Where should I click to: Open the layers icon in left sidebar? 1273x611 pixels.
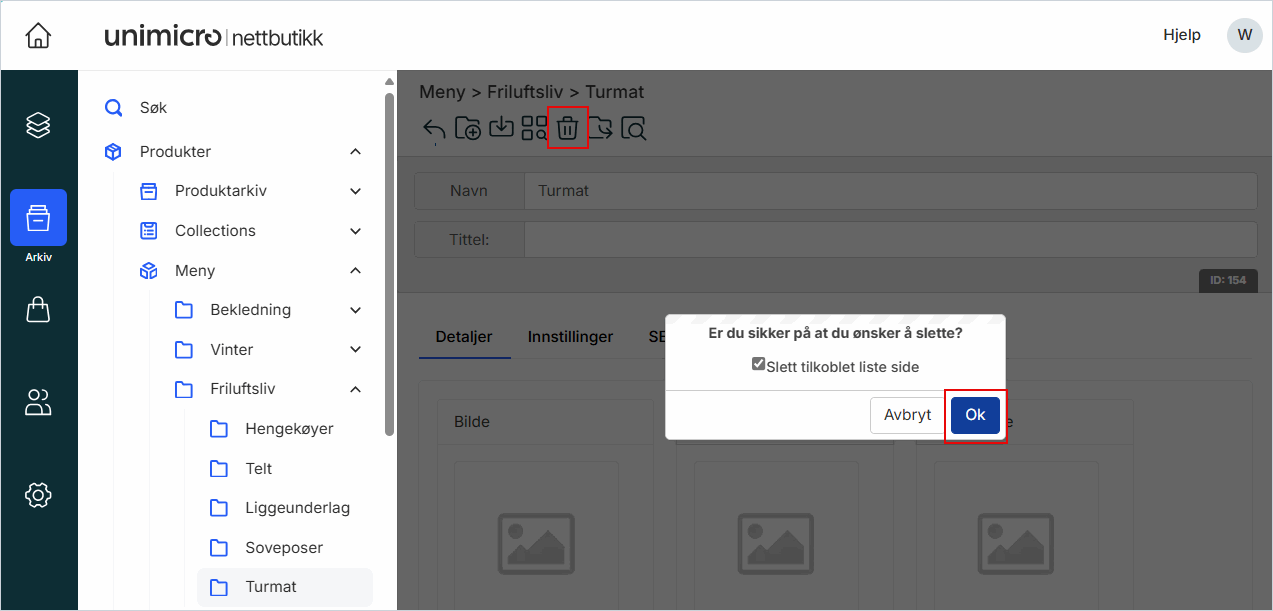click(38, 125)
